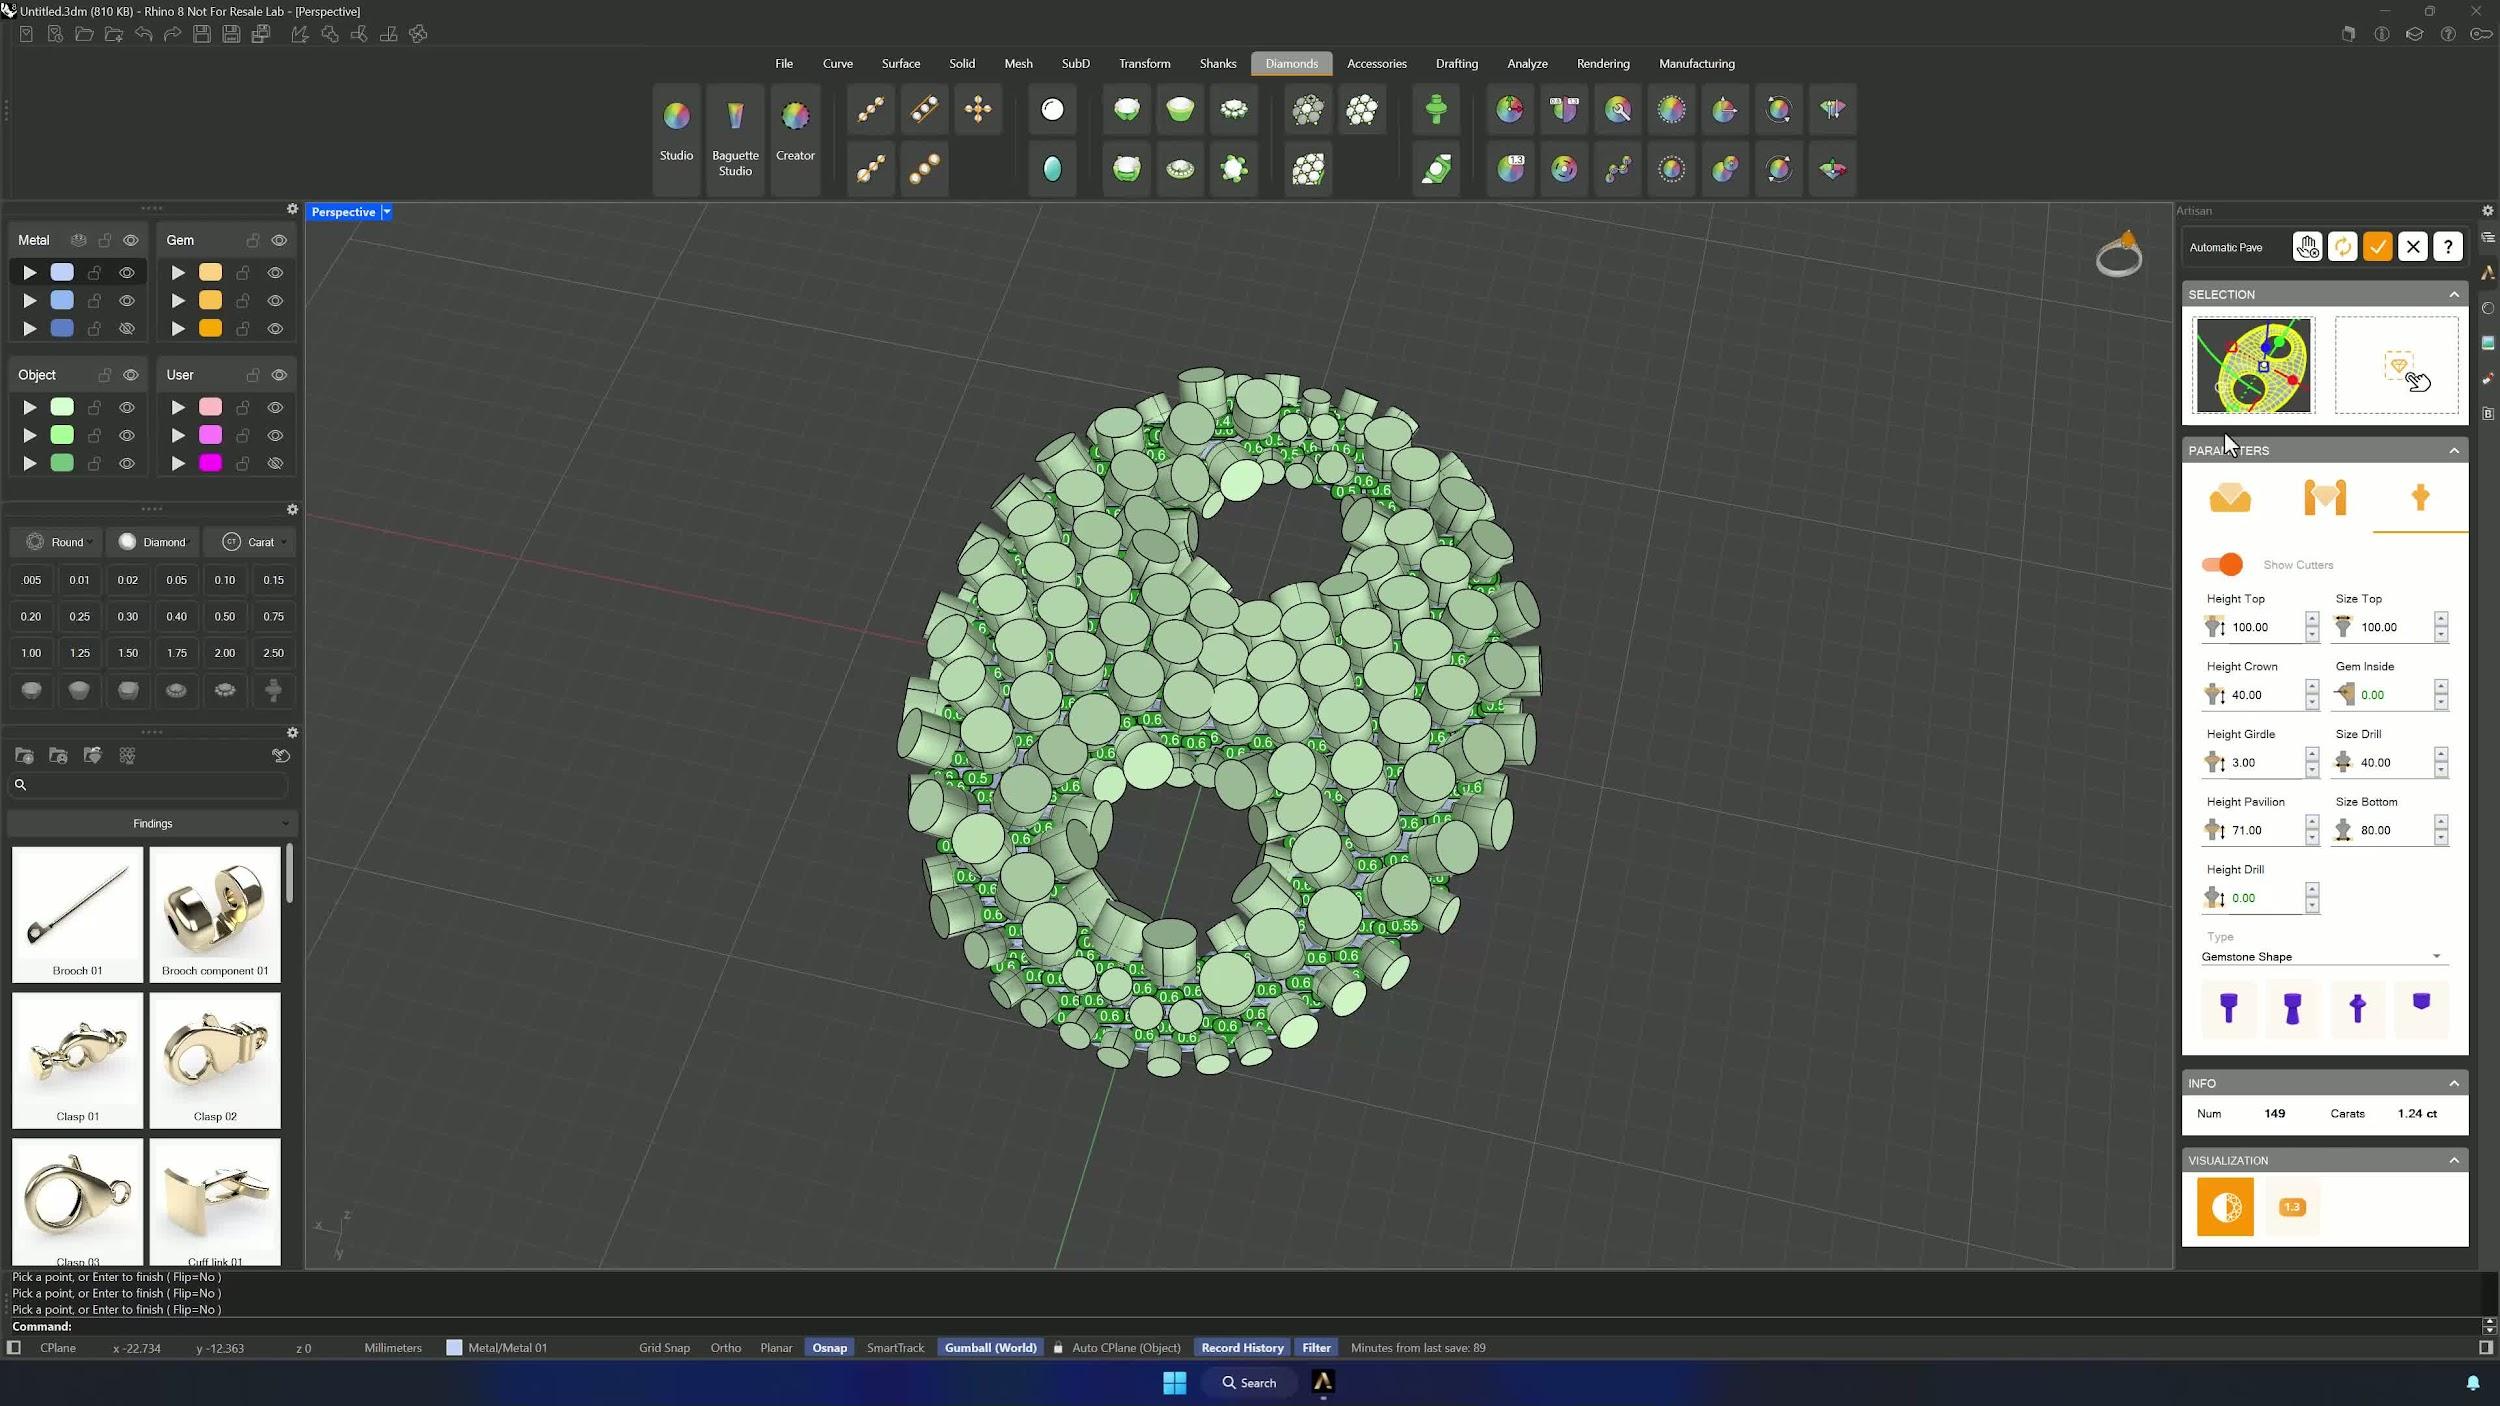The image size is (2500, 1406).
Task: Click the undo arrow in top toolbar
Action: click(x=143, y=35)
